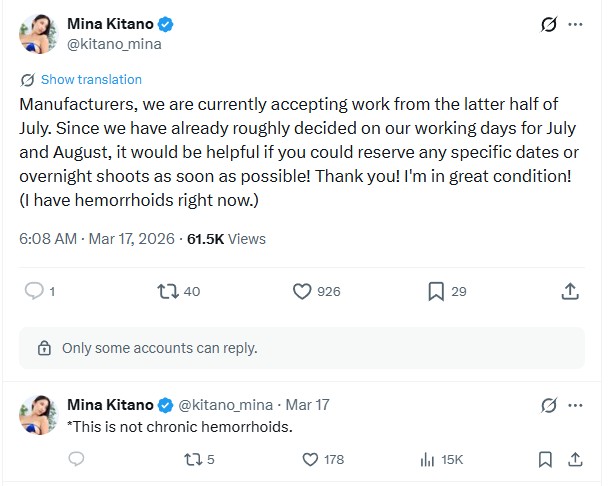Like the main post with 926 likes
609x486 pixels.
(303, 291)
